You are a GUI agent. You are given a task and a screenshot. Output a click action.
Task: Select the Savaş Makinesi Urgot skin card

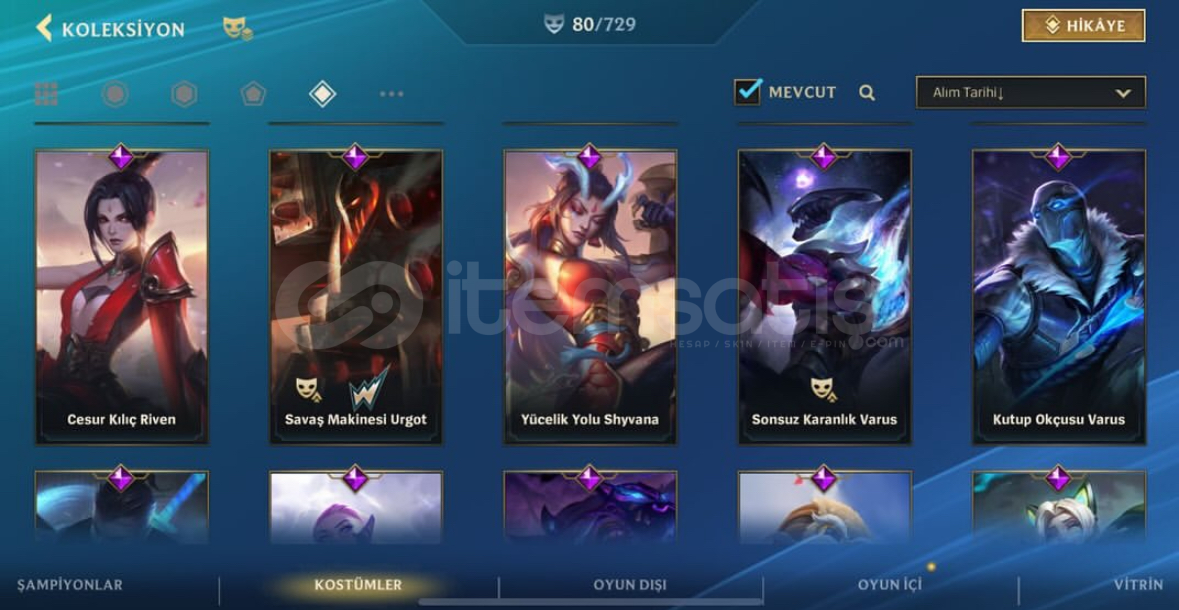pos(356,297)
